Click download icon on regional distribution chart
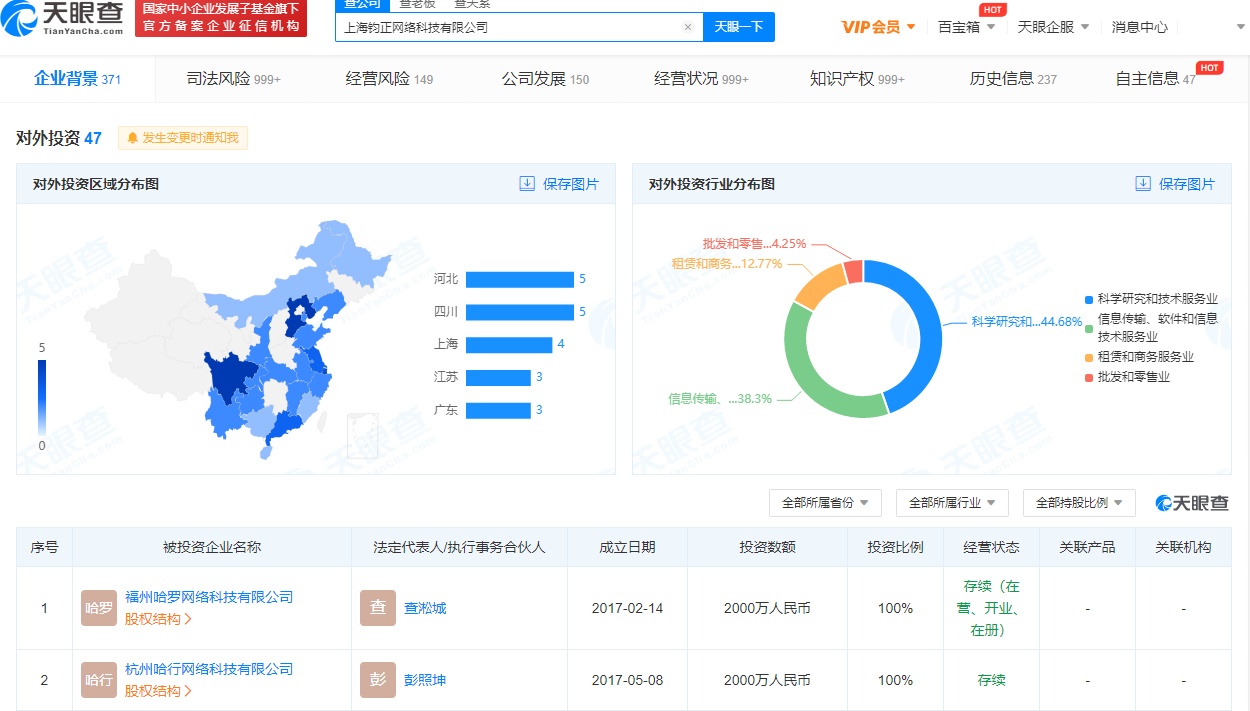 coord(527,184)
